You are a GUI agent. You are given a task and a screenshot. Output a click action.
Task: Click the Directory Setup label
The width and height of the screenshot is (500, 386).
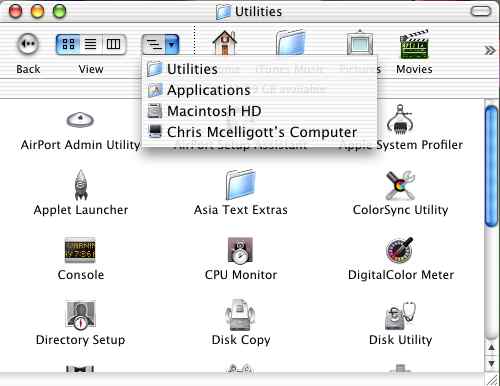pos(80,340)
